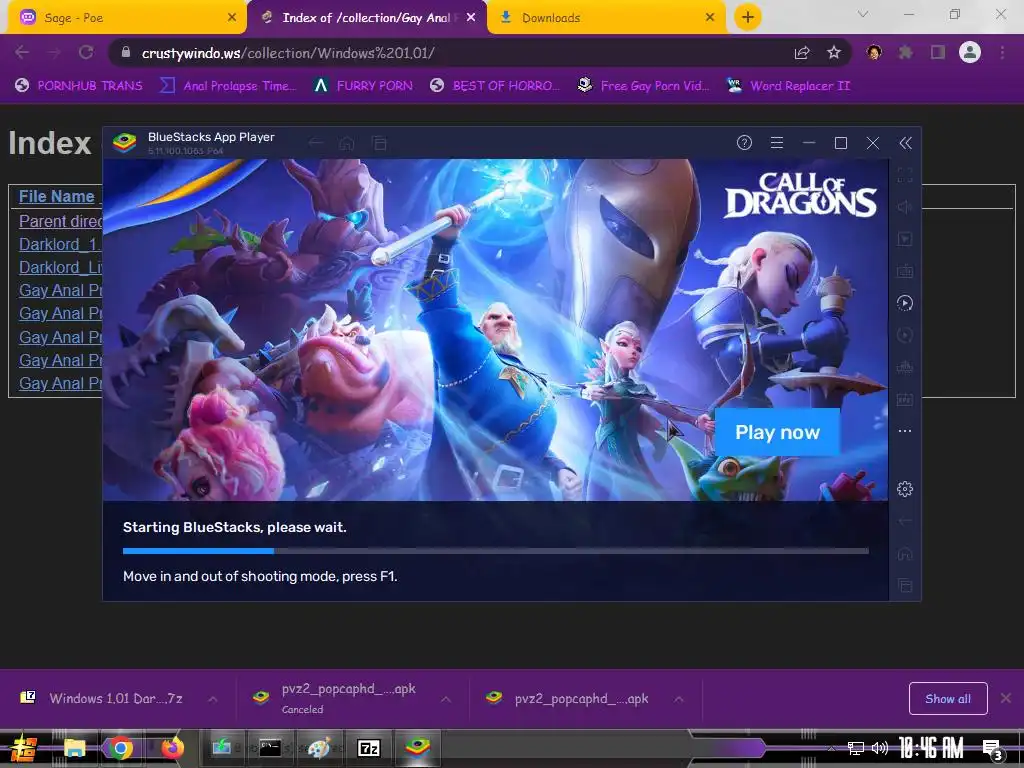Open a new browser tab
1024x768 pixels.
[x=748, y=17]
